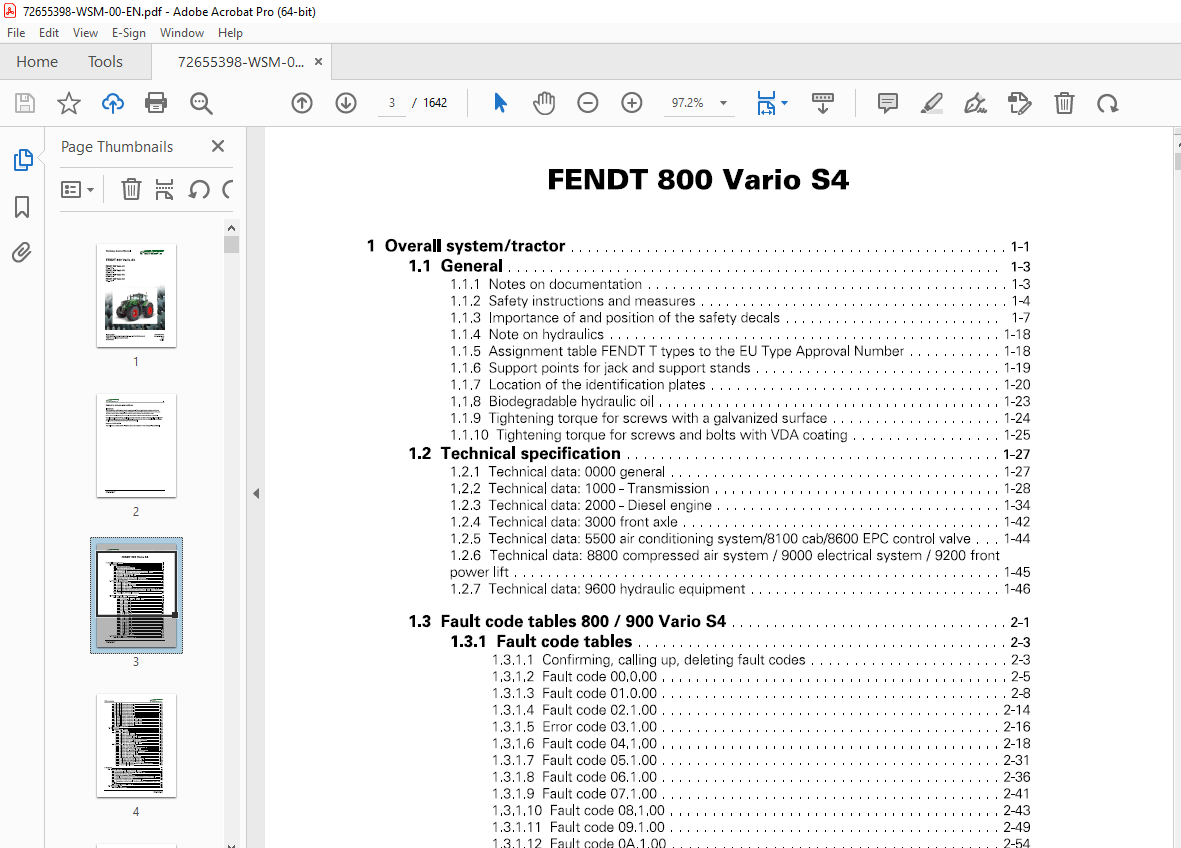Open the thumbnail print pages icon
Viewport: 1181px width, 848px height.
coord(164,190)
